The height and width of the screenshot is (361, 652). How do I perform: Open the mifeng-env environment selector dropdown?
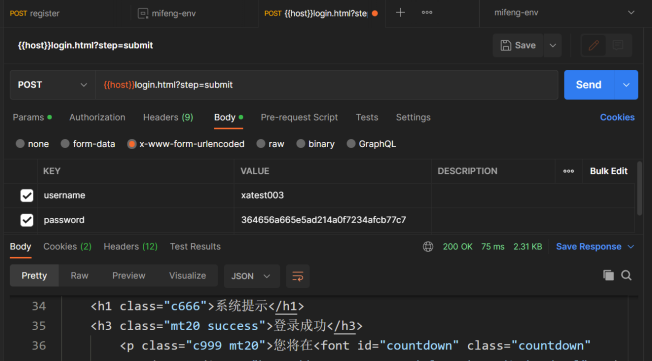point(564,13)
